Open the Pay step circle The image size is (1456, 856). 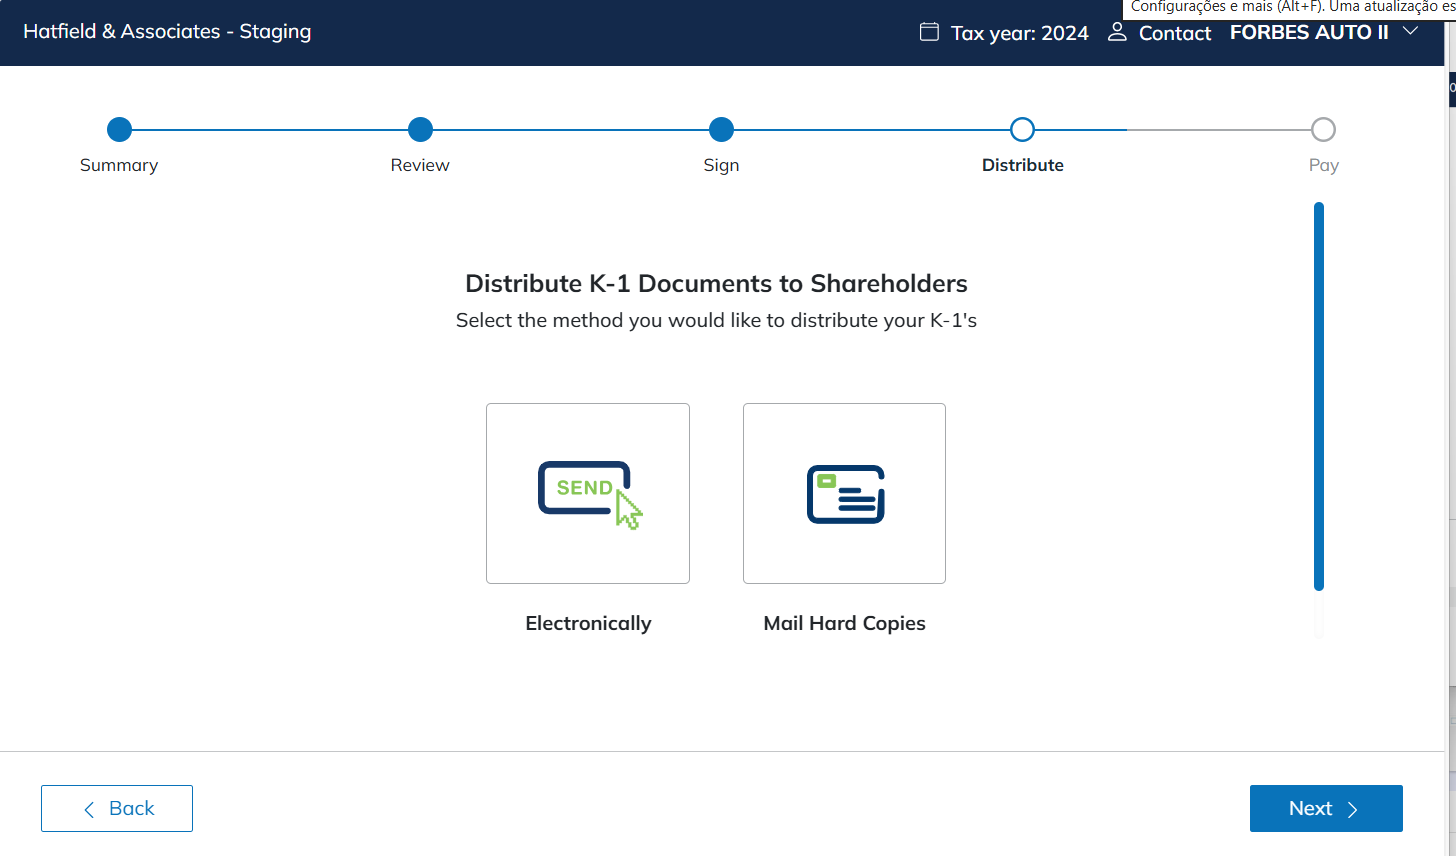pyautogui.click(x=1323, y=129)
